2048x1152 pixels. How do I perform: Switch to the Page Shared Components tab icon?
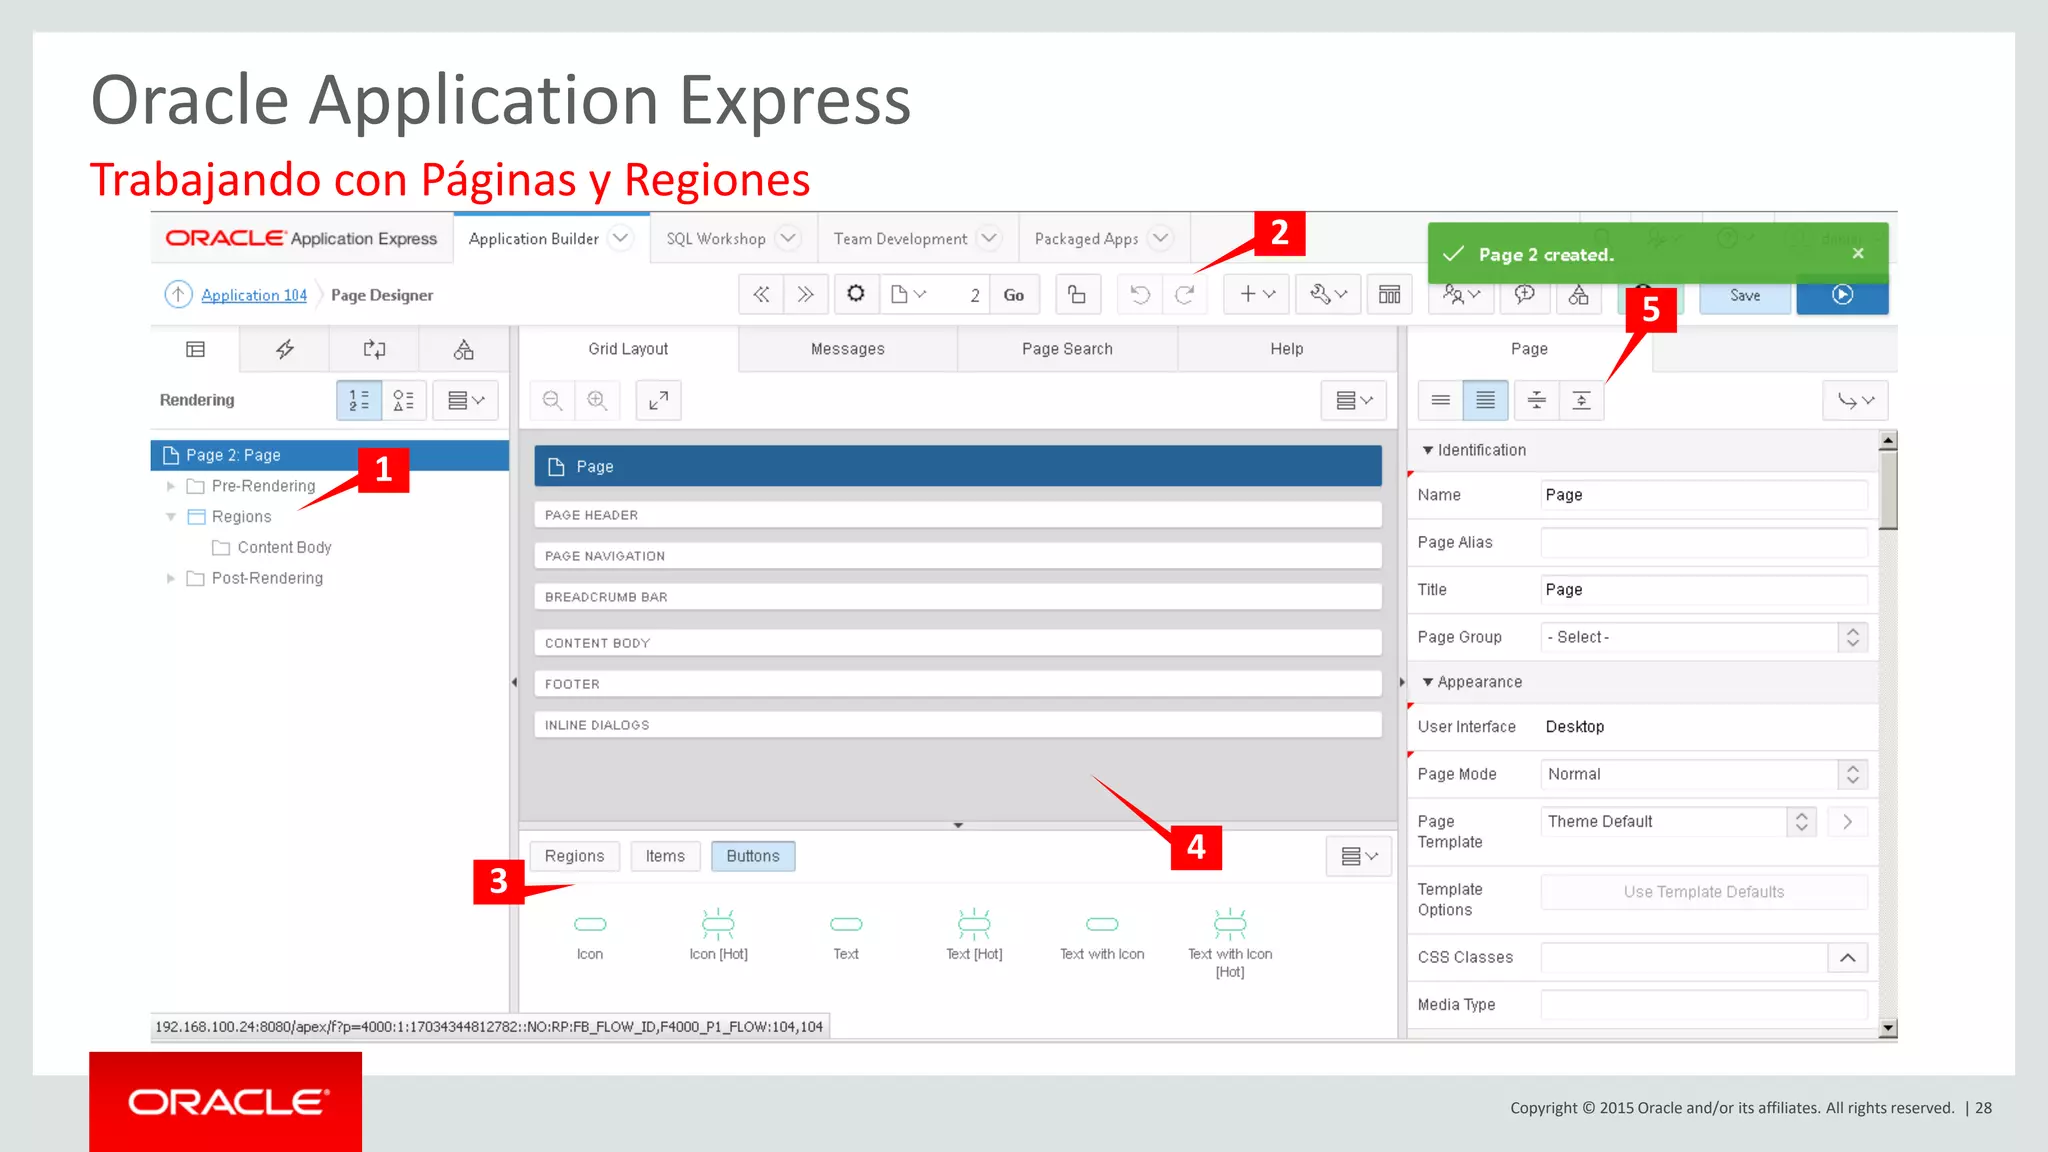(463, 349)
